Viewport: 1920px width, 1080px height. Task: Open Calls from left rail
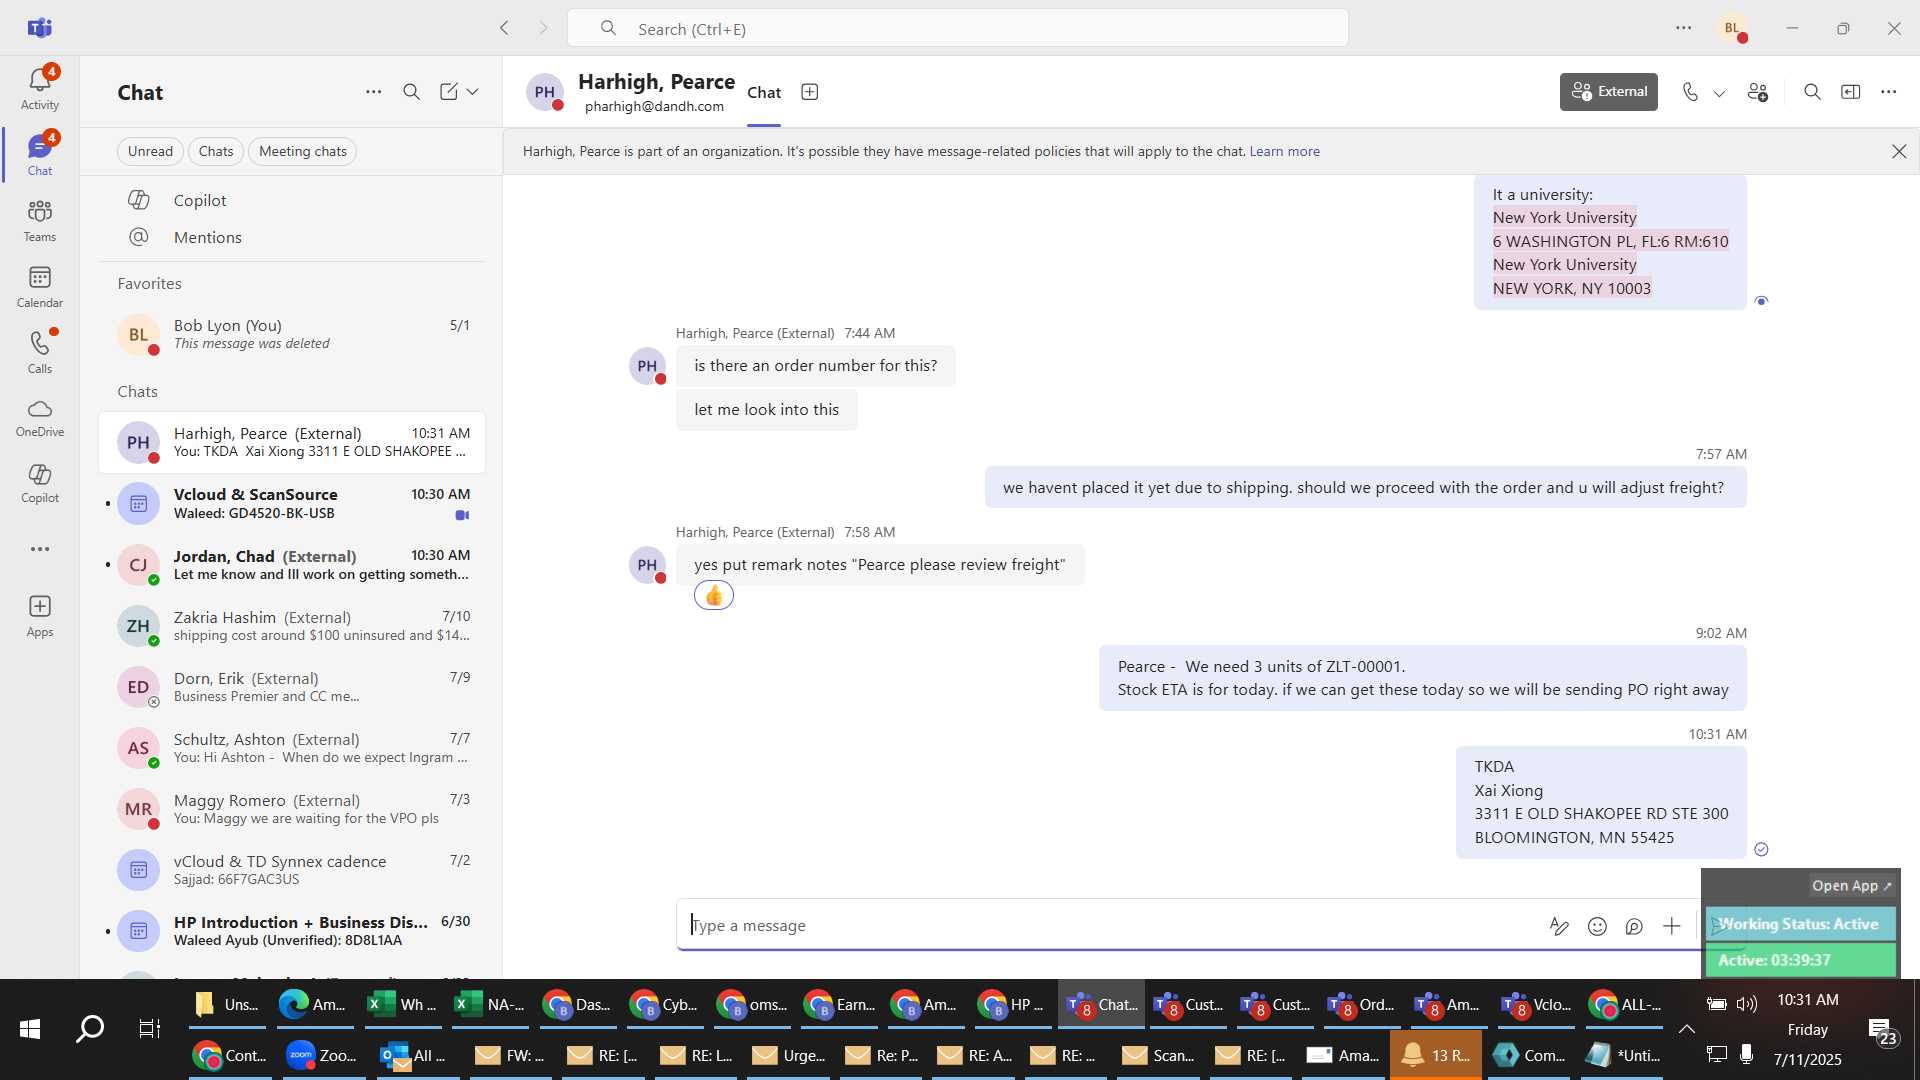click(40, 352)
